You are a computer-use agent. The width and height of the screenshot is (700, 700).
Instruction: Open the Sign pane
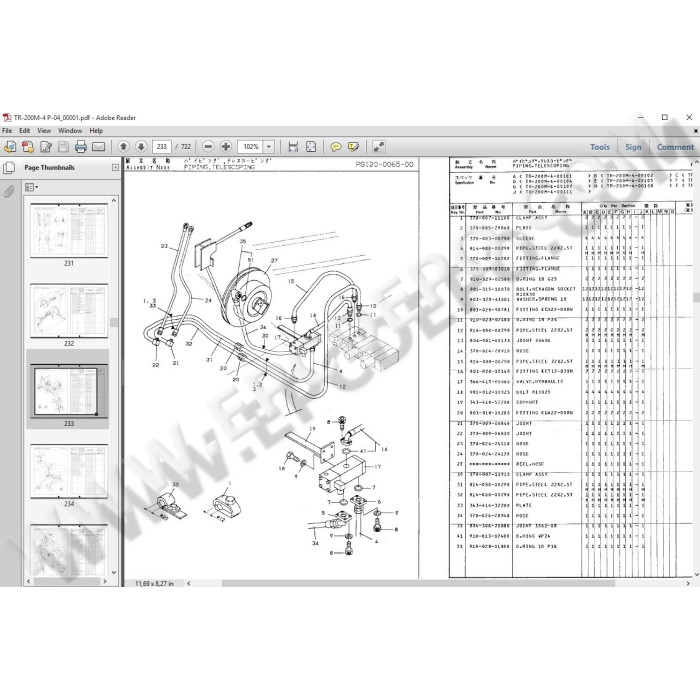[633, 147]
